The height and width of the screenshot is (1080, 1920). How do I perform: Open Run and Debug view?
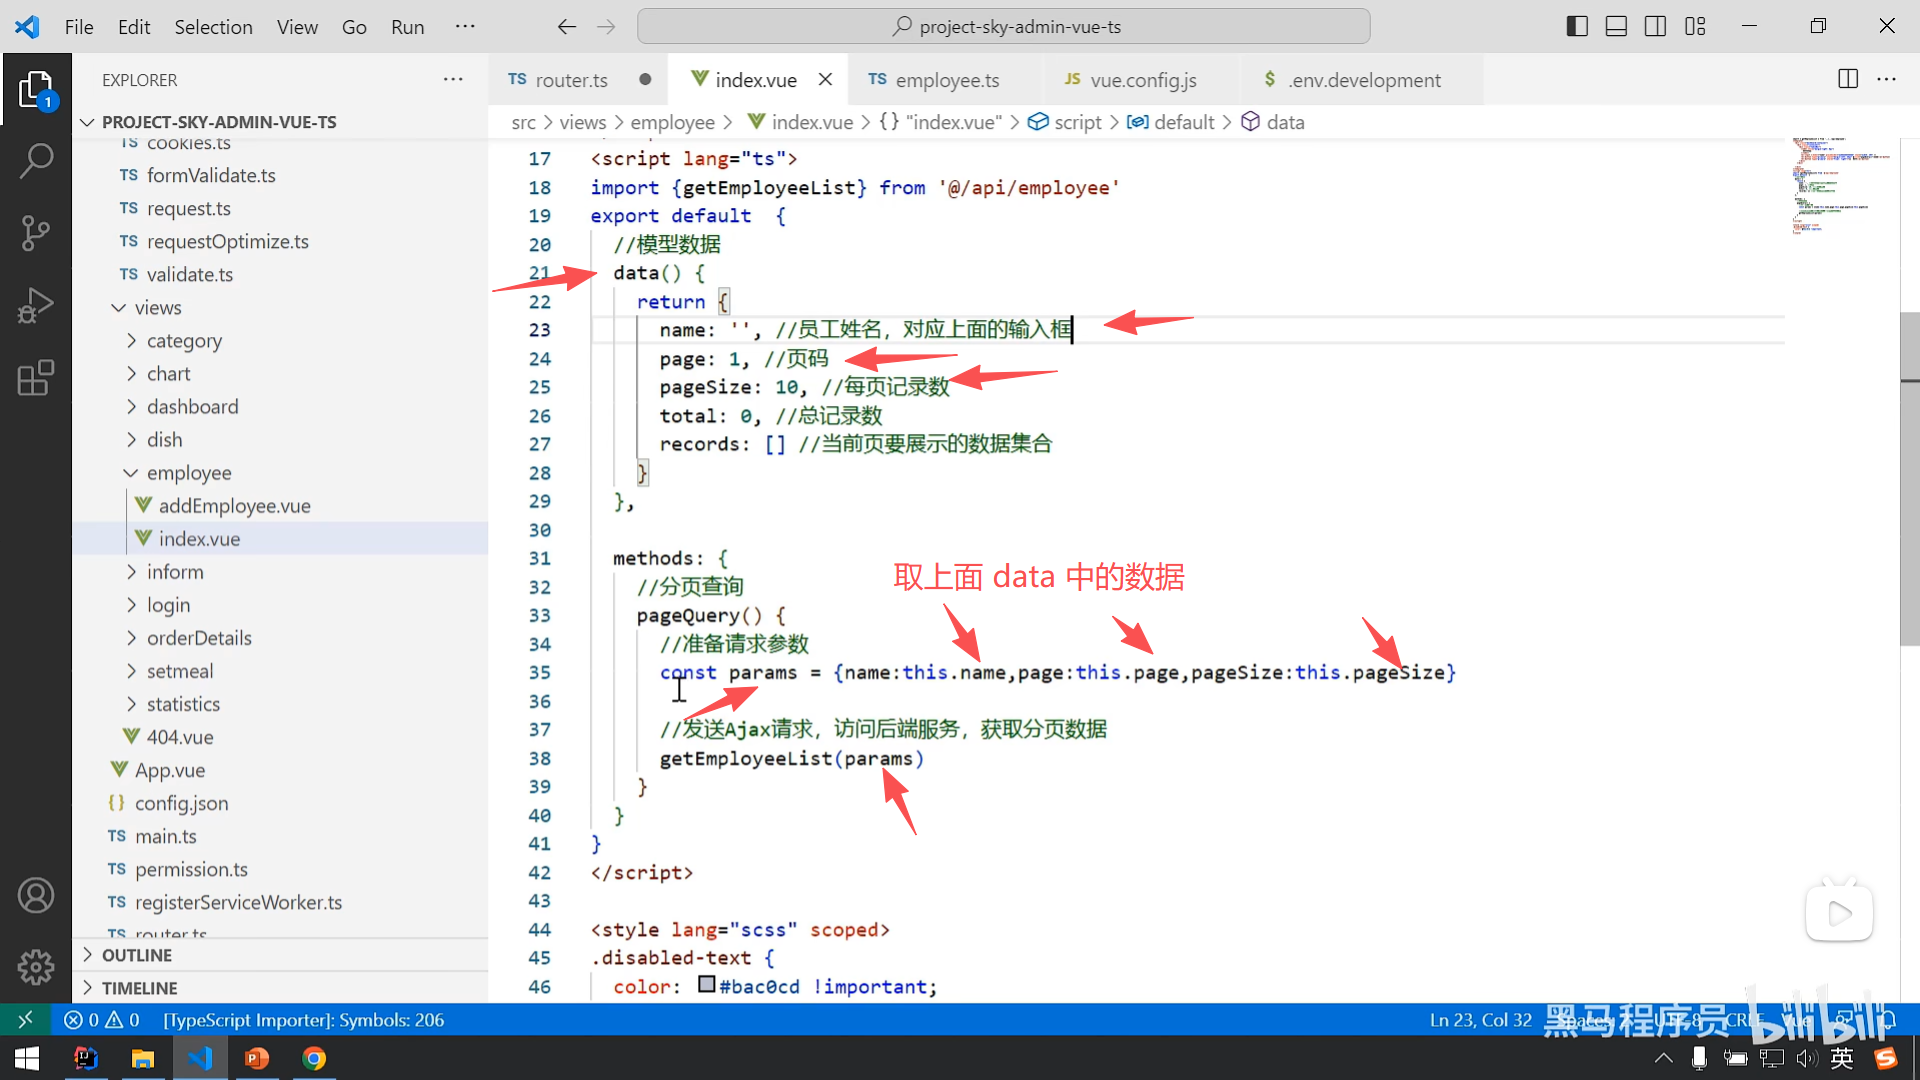pyautogui.click(x=36, y=306)
